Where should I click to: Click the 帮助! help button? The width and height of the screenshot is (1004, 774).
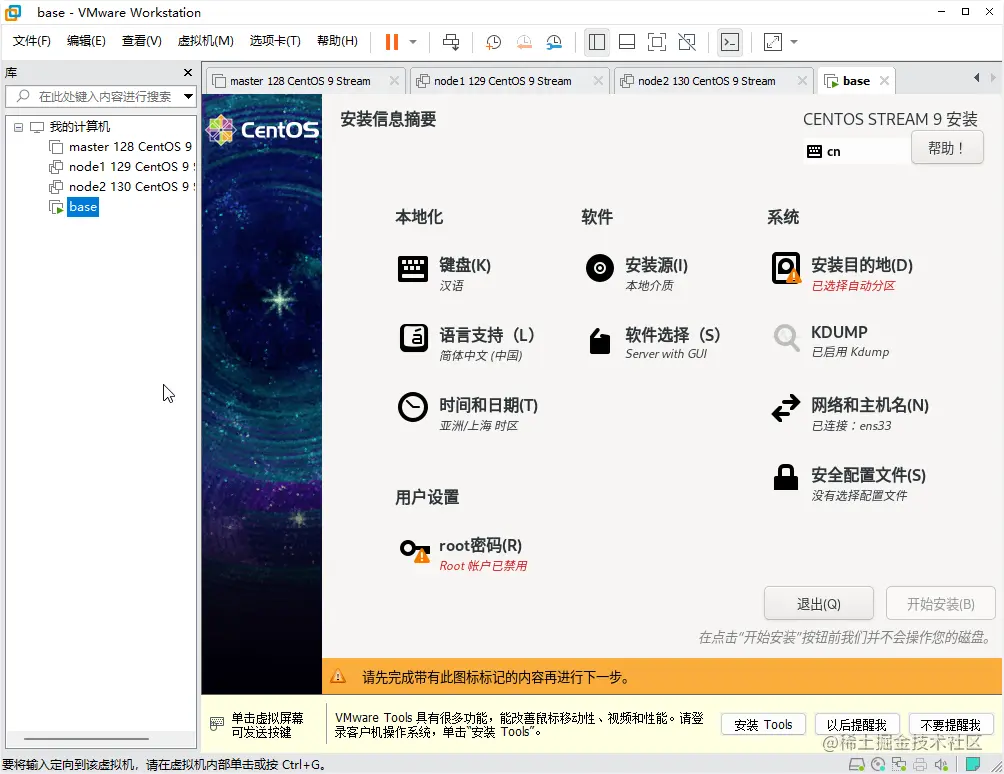pyautogui.click(x=946, y=148)
